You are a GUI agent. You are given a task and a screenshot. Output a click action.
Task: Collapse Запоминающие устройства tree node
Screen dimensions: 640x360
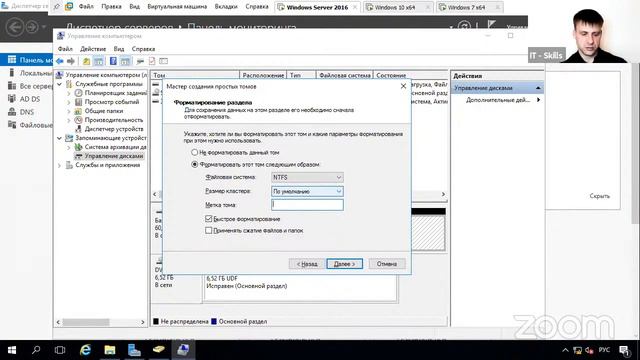click(x=60, y=138)
